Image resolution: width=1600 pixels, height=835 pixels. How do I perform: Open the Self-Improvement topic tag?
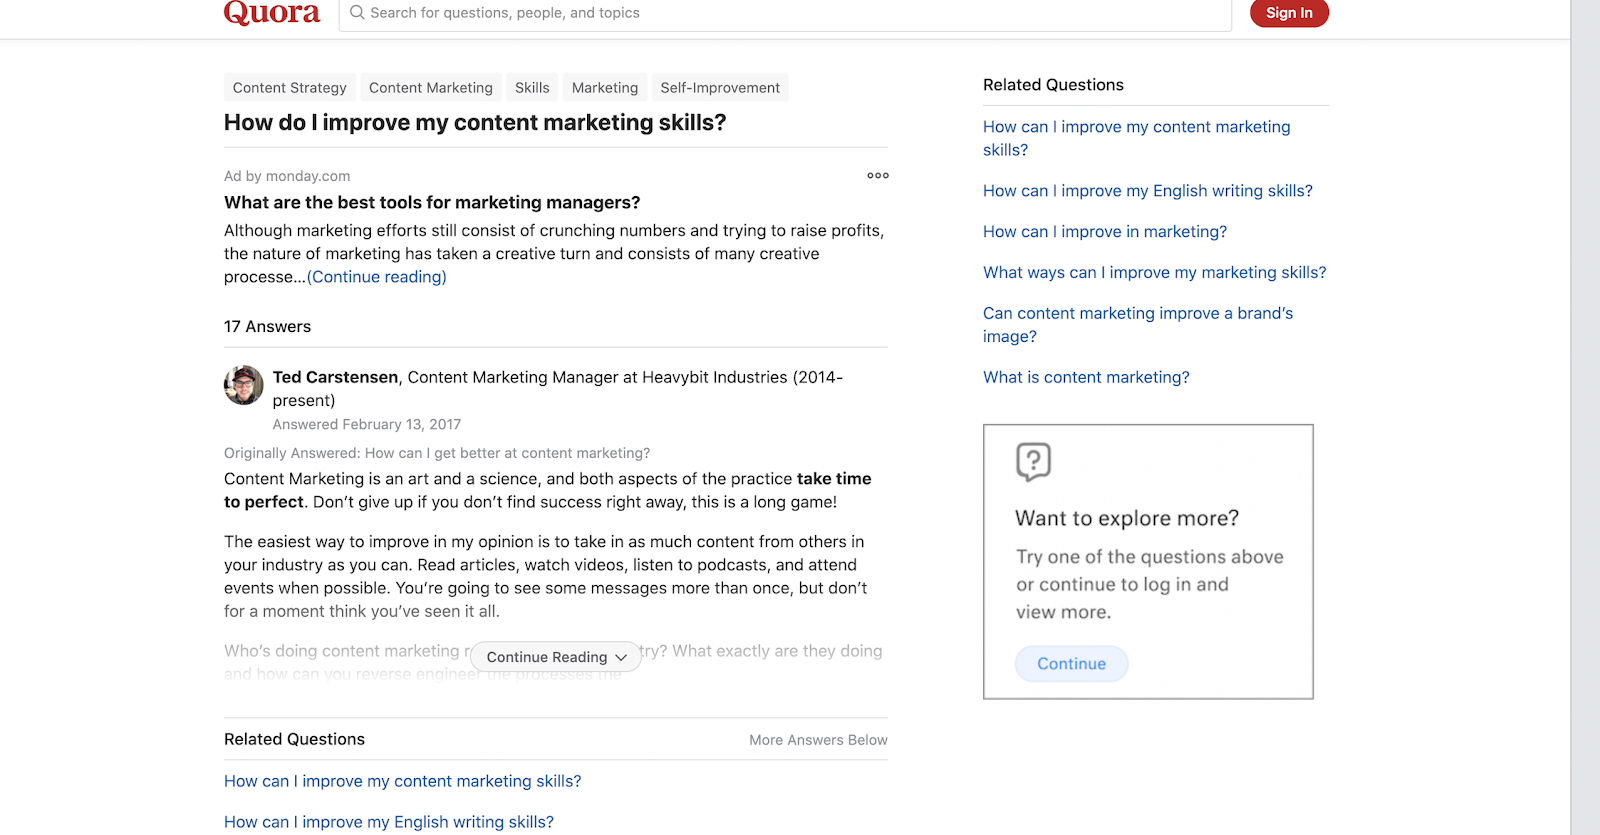click(x=720, y=88)
